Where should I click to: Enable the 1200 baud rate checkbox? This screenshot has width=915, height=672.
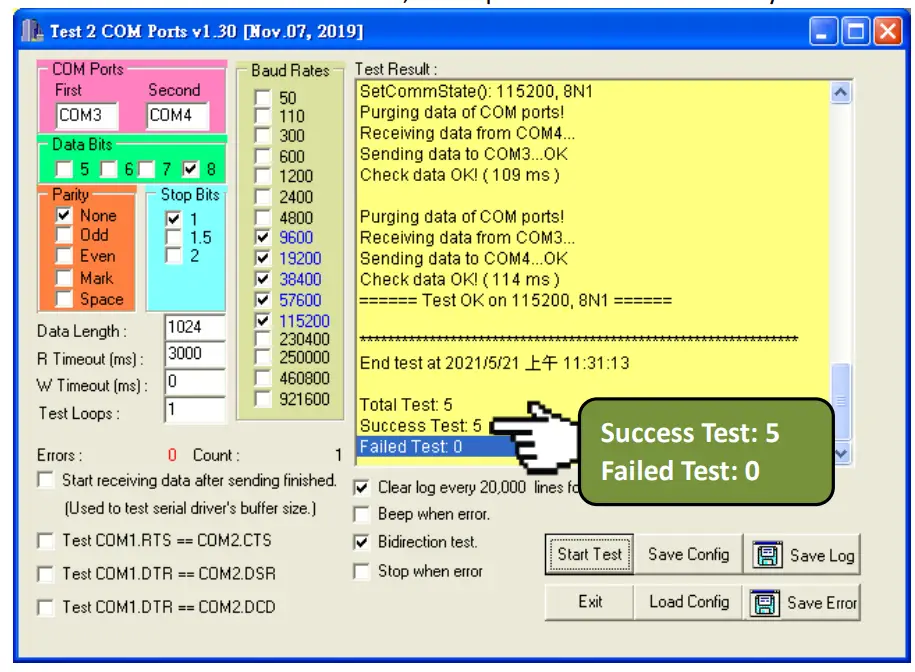tap(263, 176)
